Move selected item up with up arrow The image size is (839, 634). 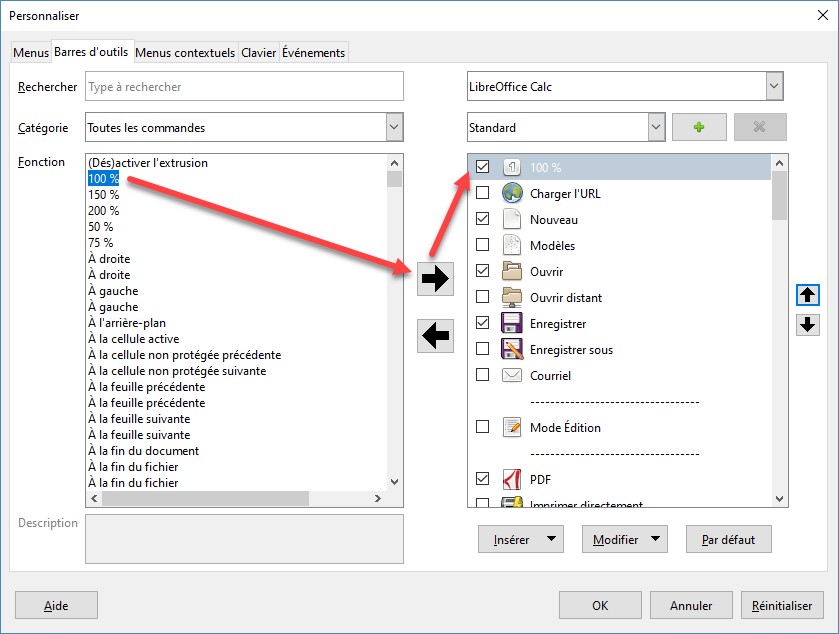pos(808,295)
